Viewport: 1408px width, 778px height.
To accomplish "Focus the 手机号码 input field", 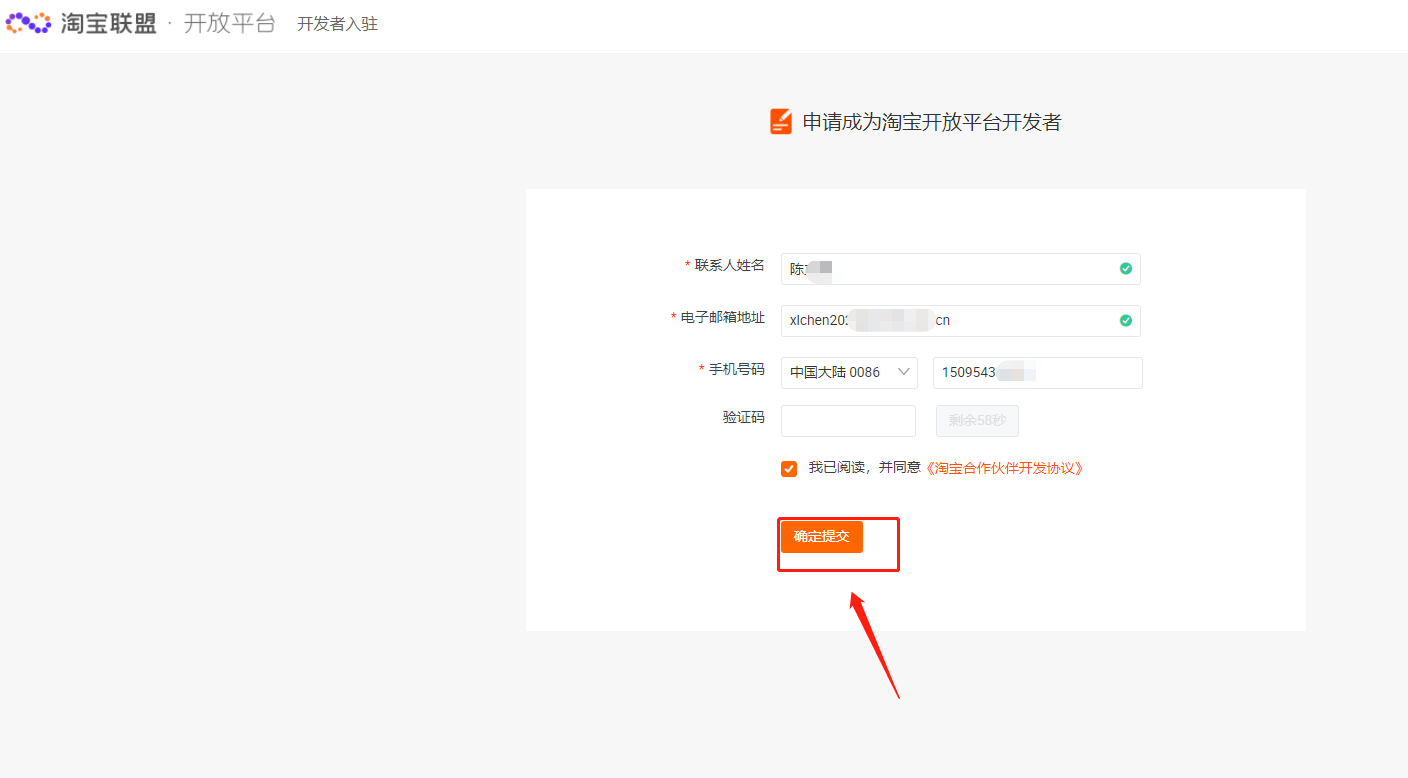I will coord(1038,373).
